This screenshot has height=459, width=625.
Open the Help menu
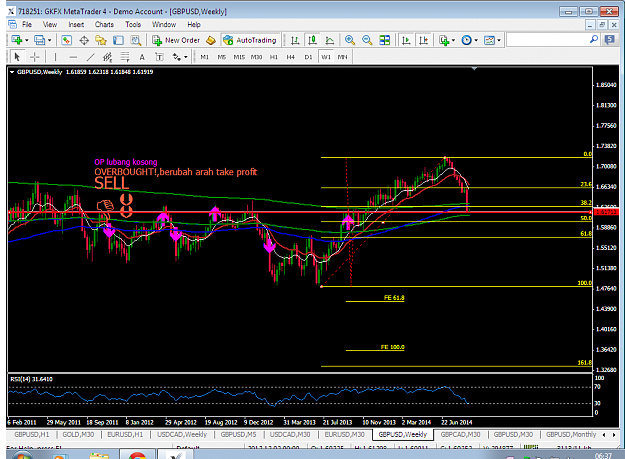point(194,24)
